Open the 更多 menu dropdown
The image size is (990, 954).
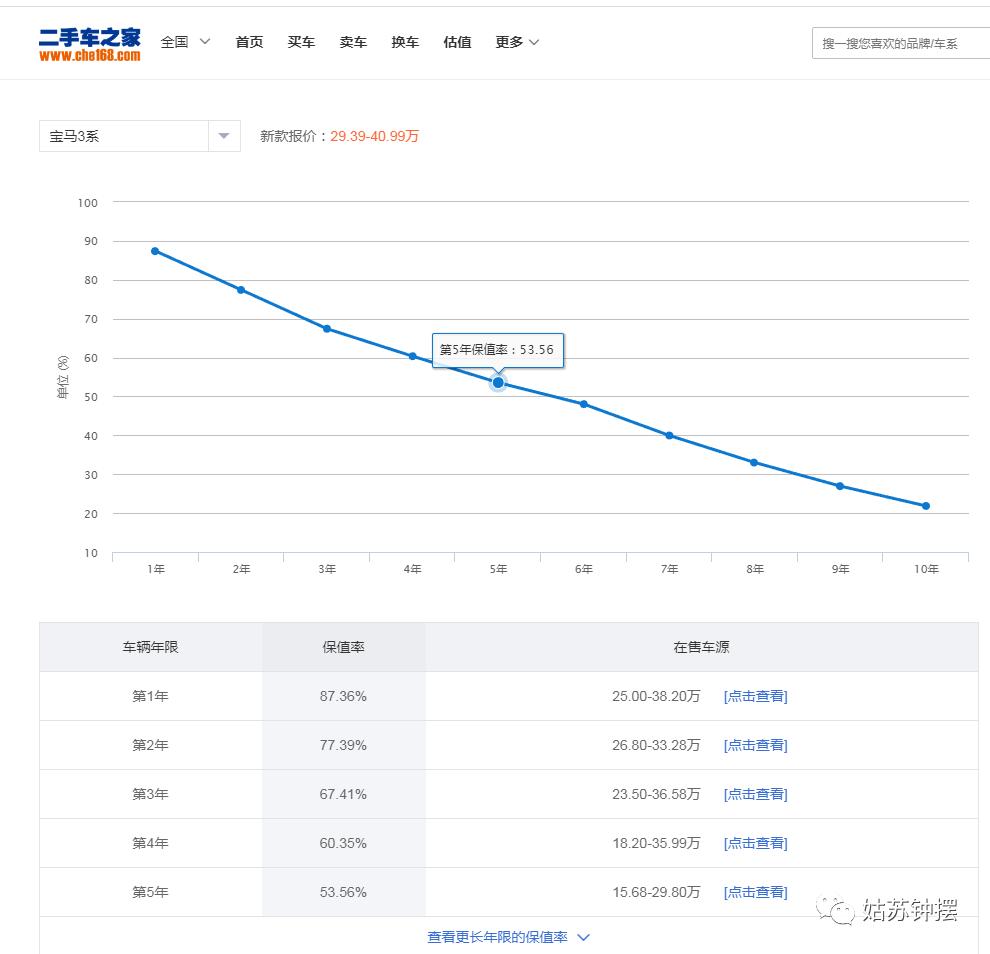point(515,42)
